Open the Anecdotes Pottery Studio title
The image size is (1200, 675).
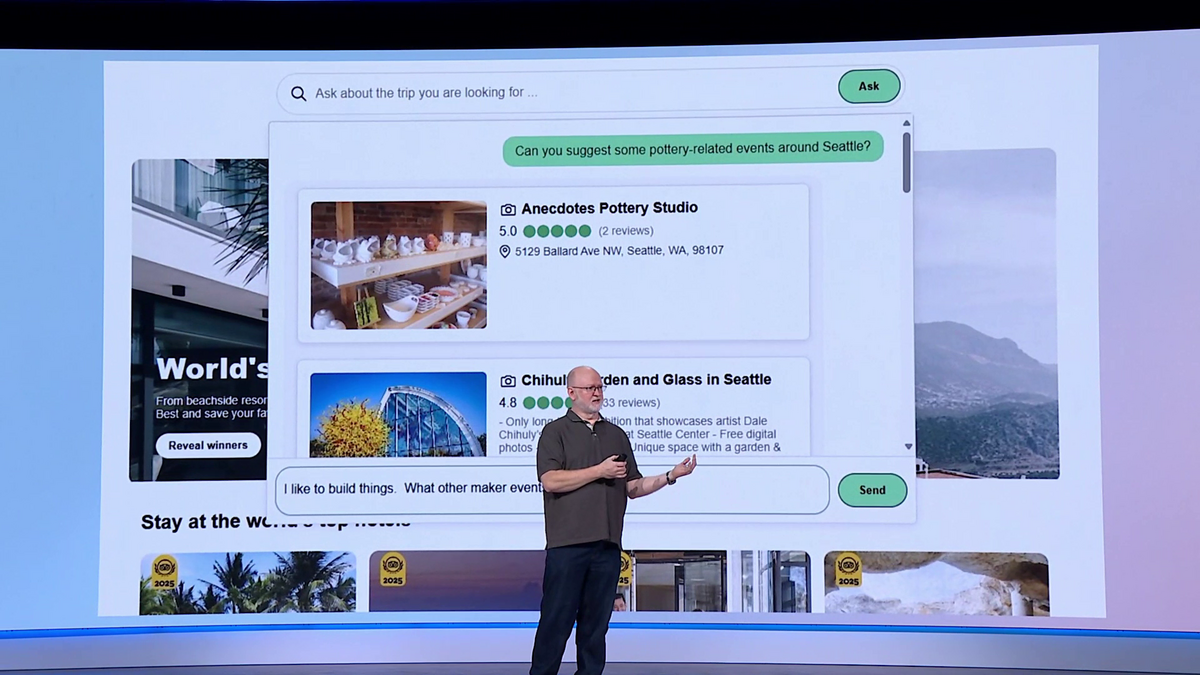(609, 208)
